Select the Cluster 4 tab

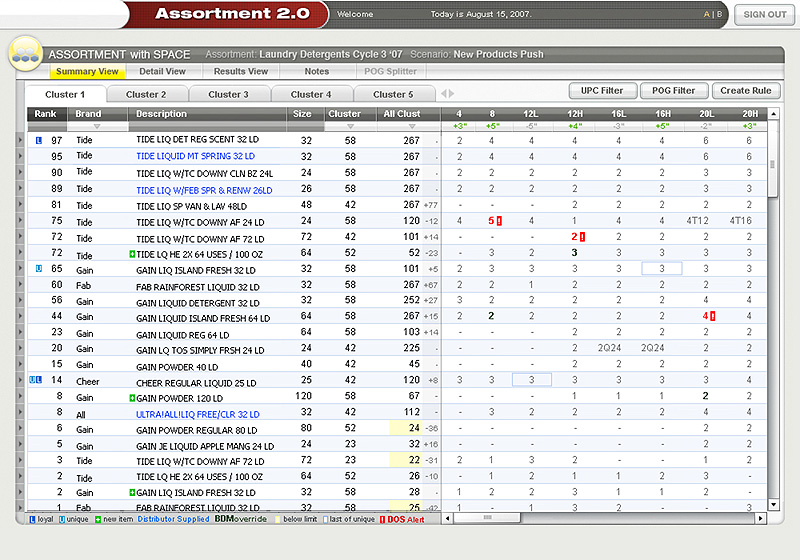[311, 94]
